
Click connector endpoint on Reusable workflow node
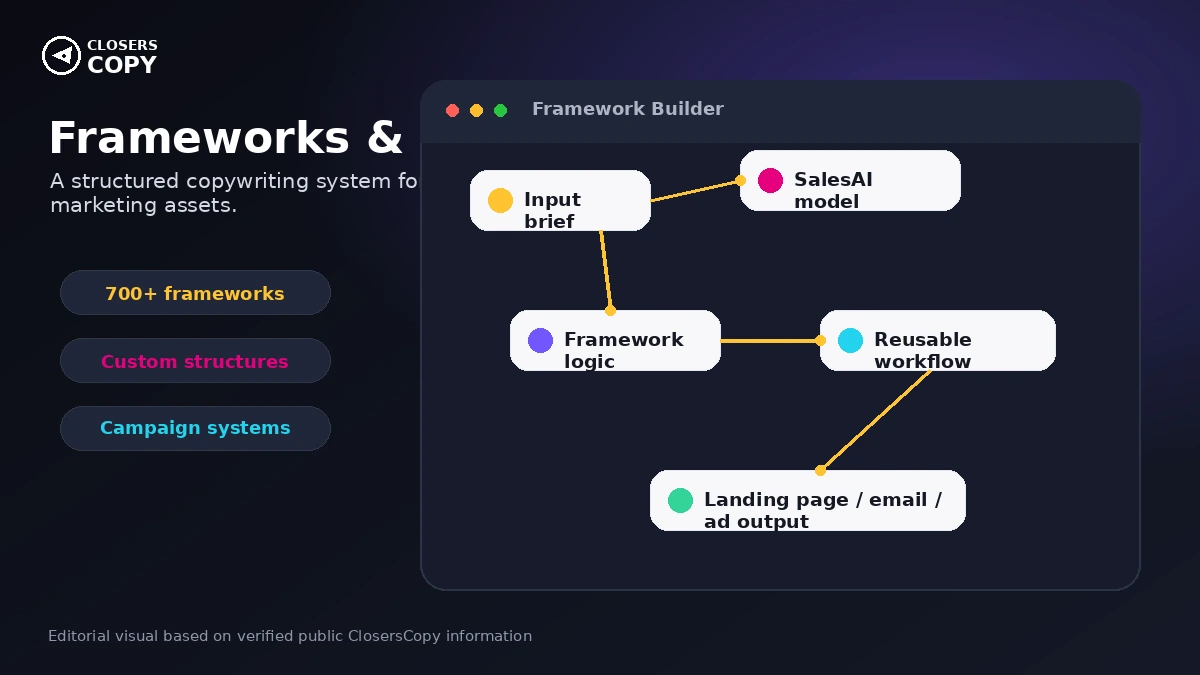820,340
